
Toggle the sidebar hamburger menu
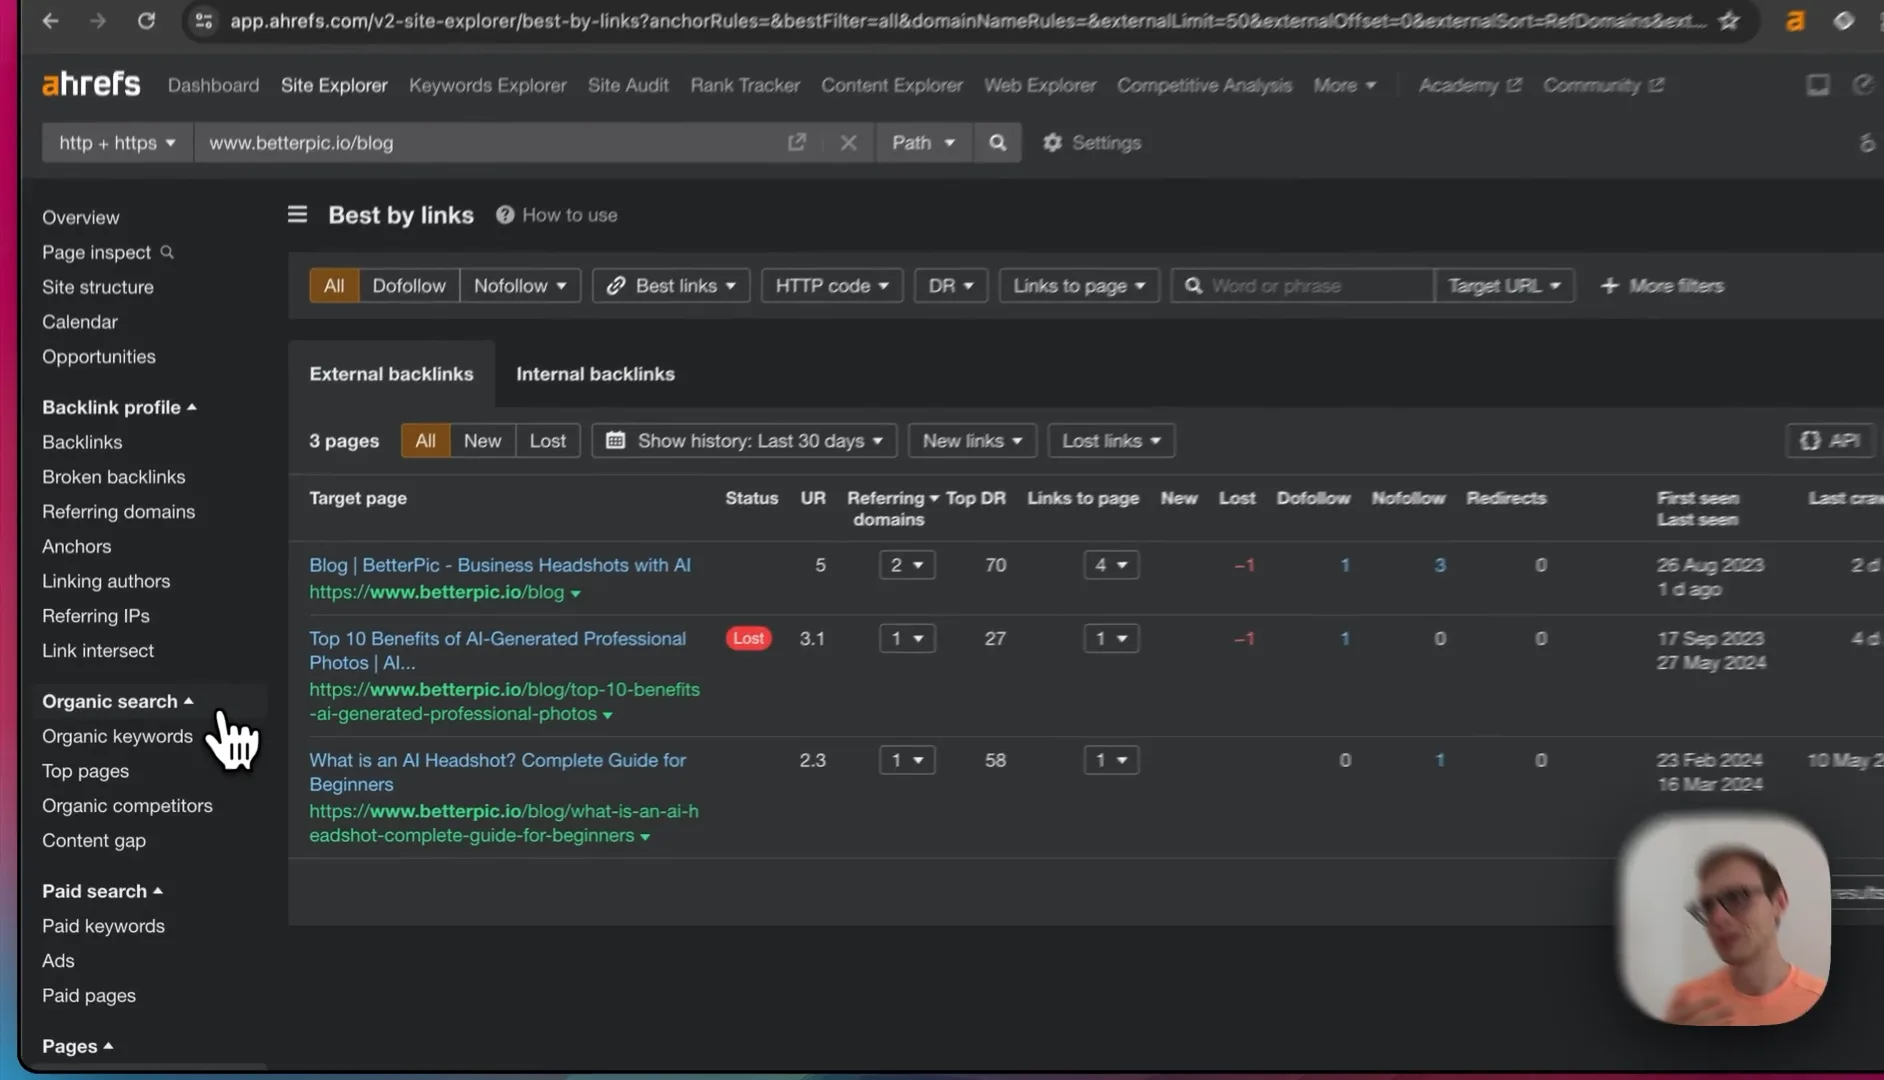click(x=297, y=214)
